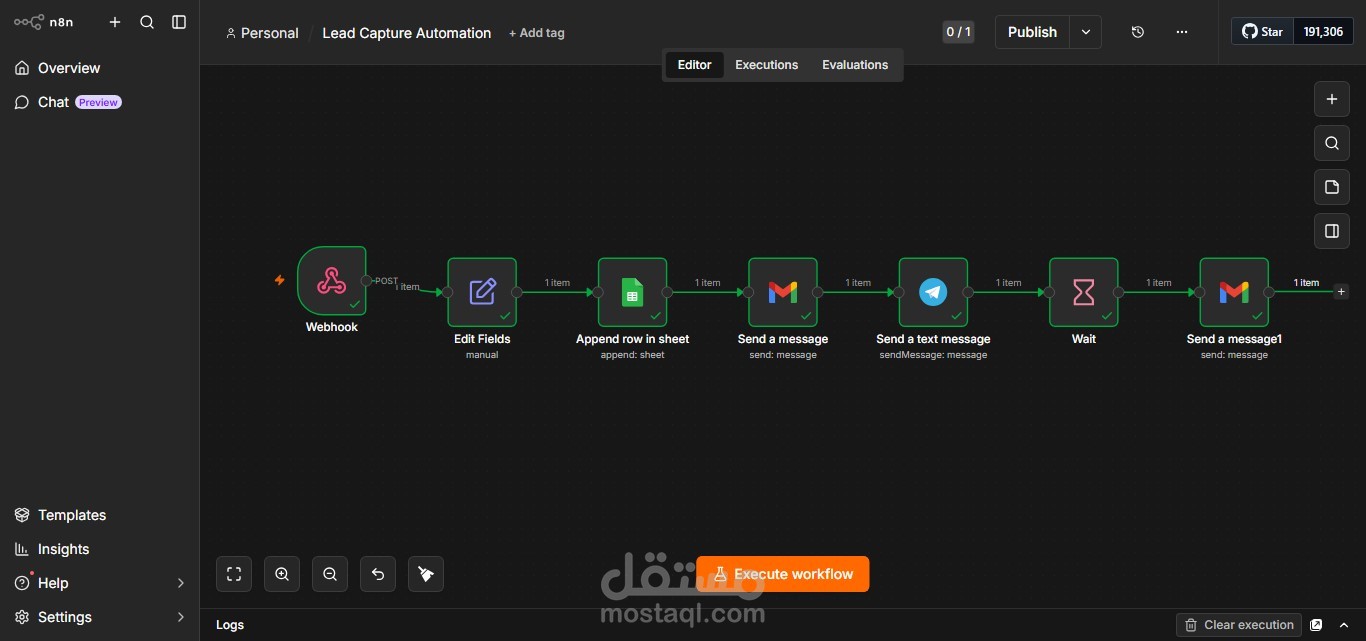Click the orange trigger lightning bolt icon
This screenshot has height=641, width=1366.
280,280
